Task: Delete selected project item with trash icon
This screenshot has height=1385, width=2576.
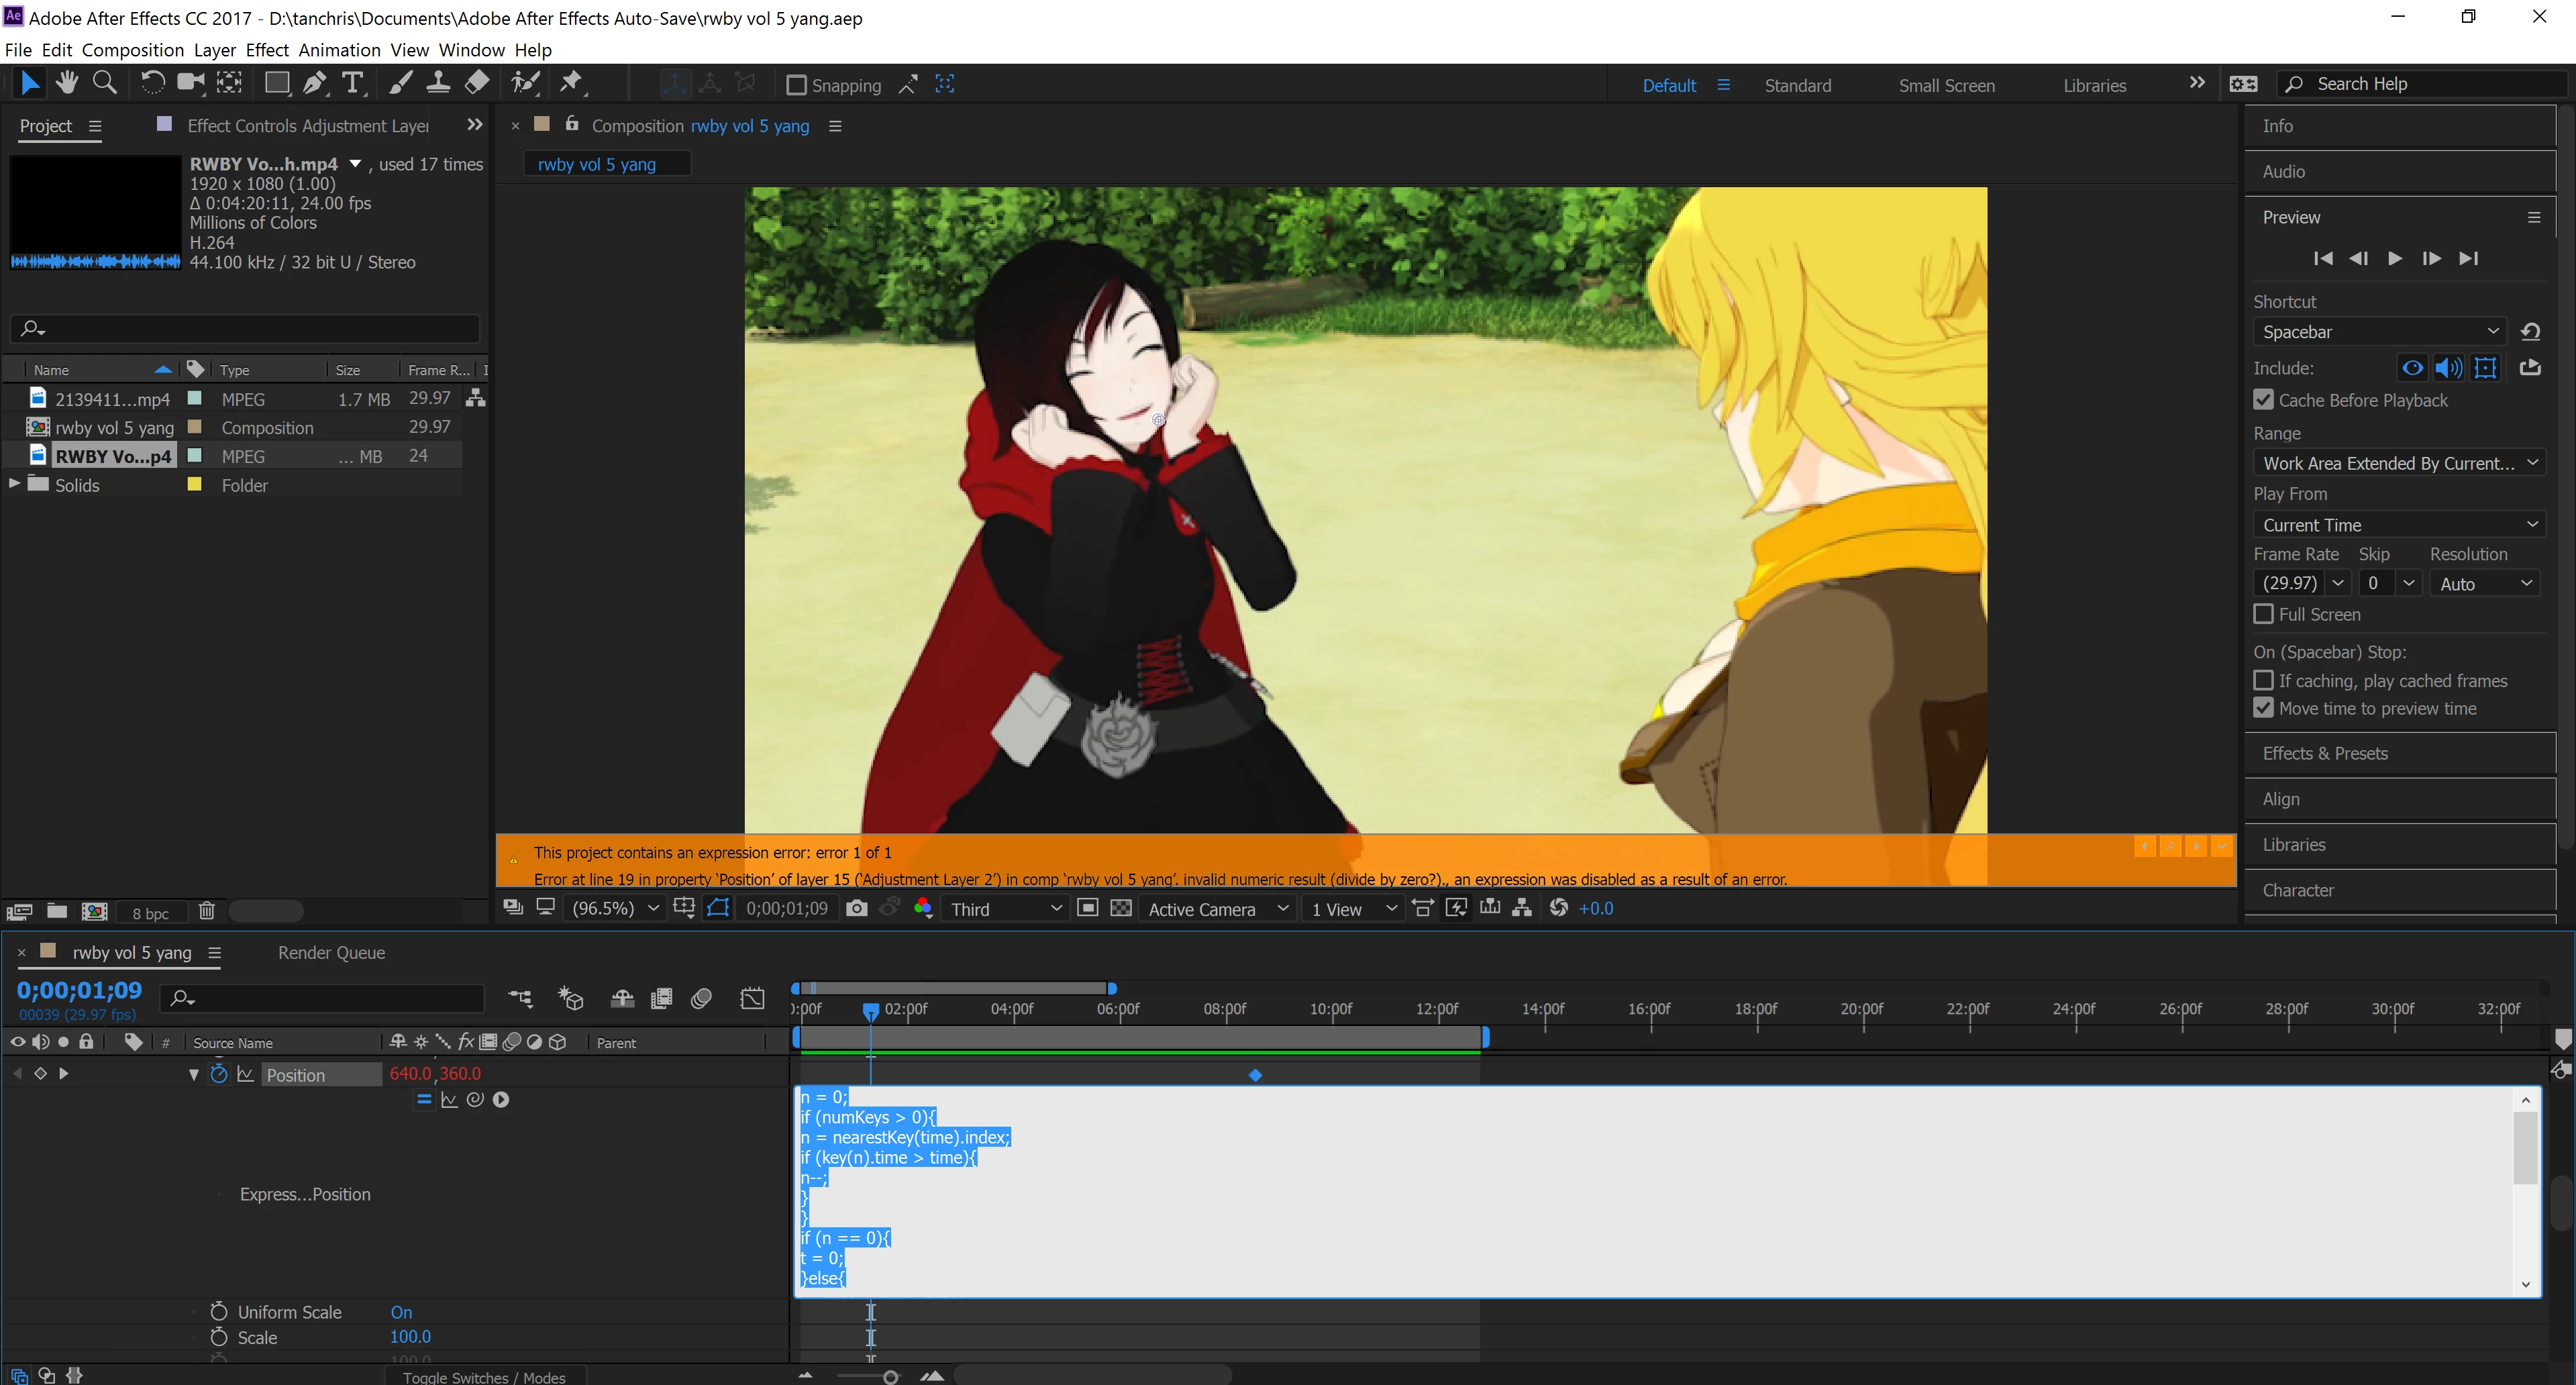Action: pos(206,911)
